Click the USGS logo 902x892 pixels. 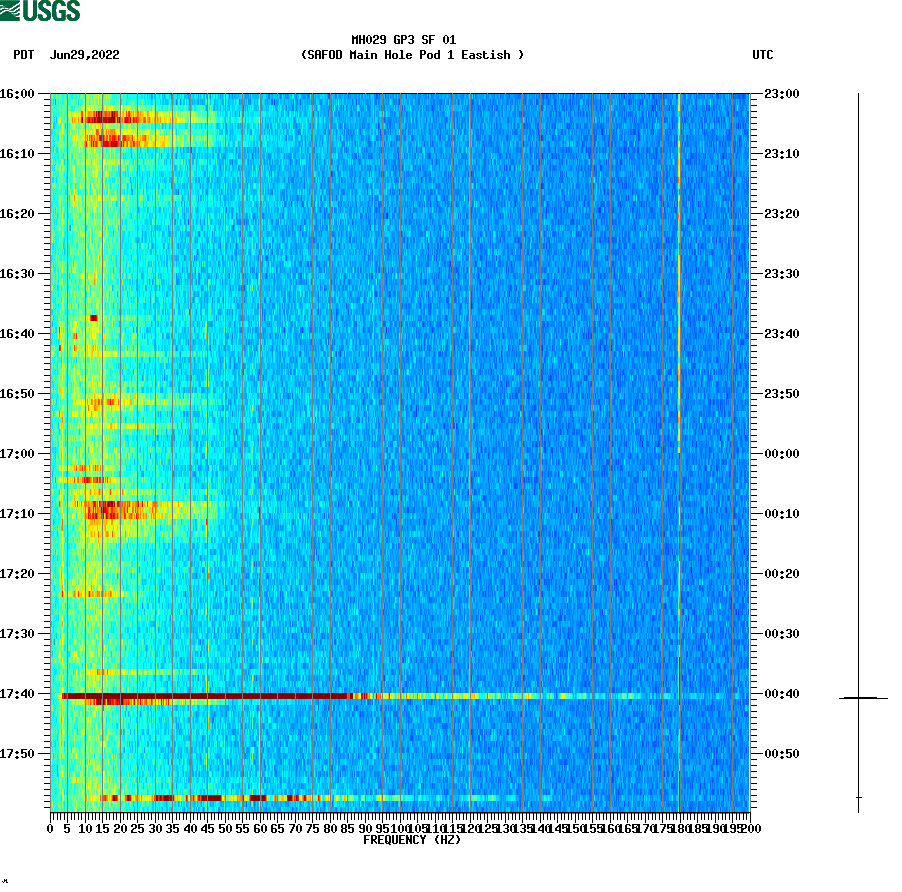[40, 12]
